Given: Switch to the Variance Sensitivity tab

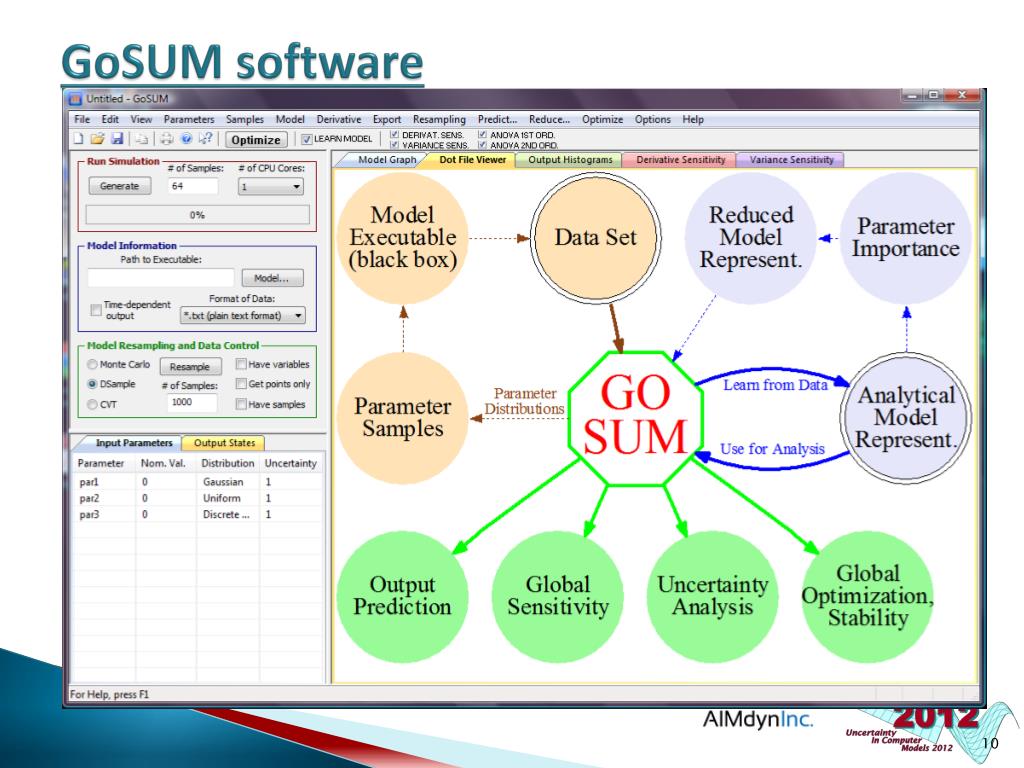Looking at the screenshot, I should 791,159.
